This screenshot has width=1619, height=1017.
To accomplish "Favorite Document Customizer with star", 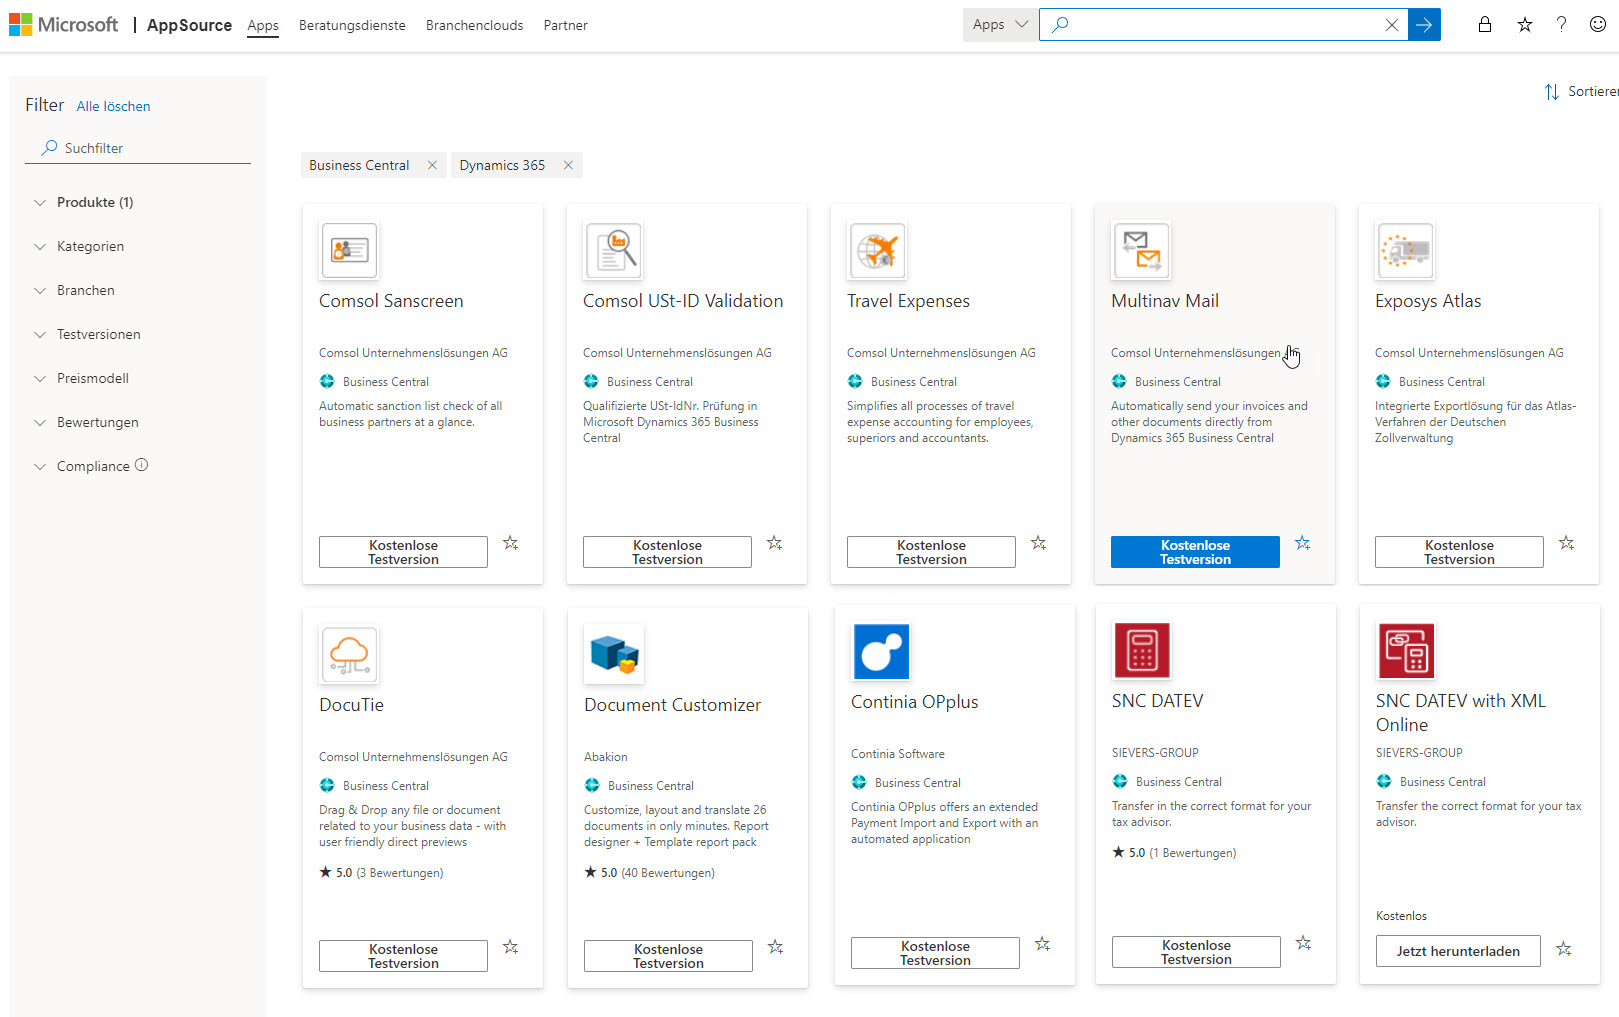I will coord(776,947).
